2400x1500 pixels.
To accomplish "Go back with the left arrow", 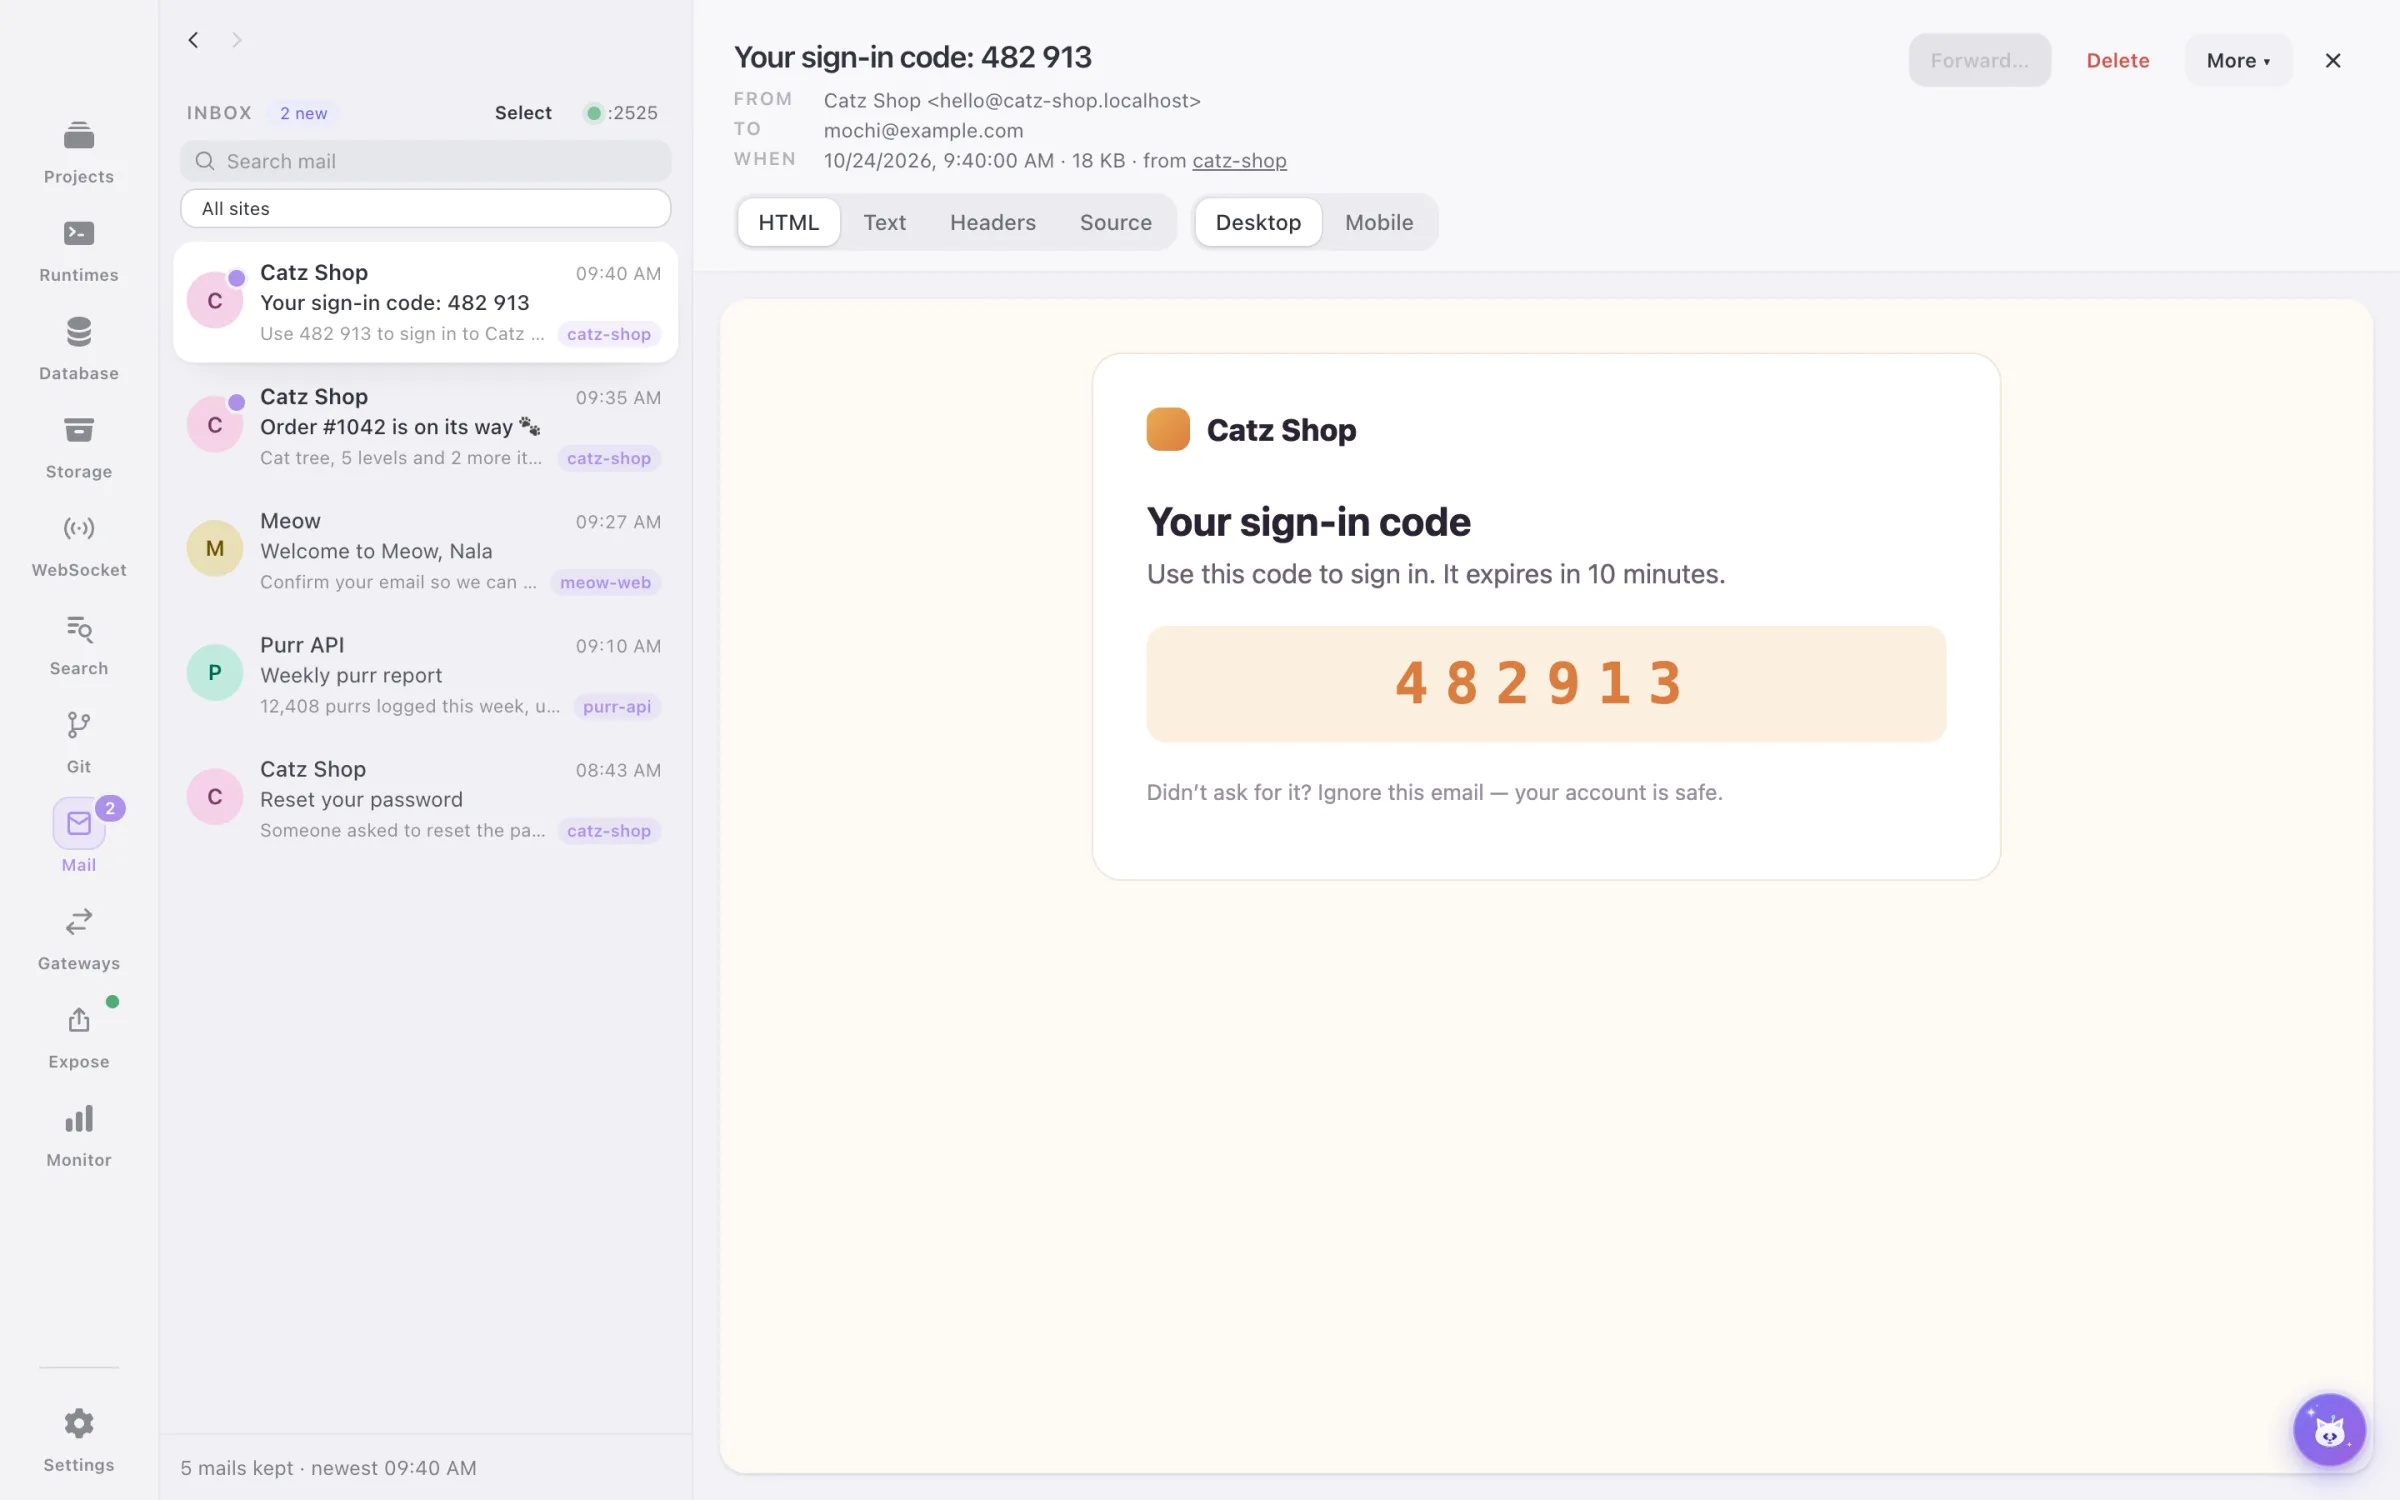I will pyautogui.click(x=193, y=40).
